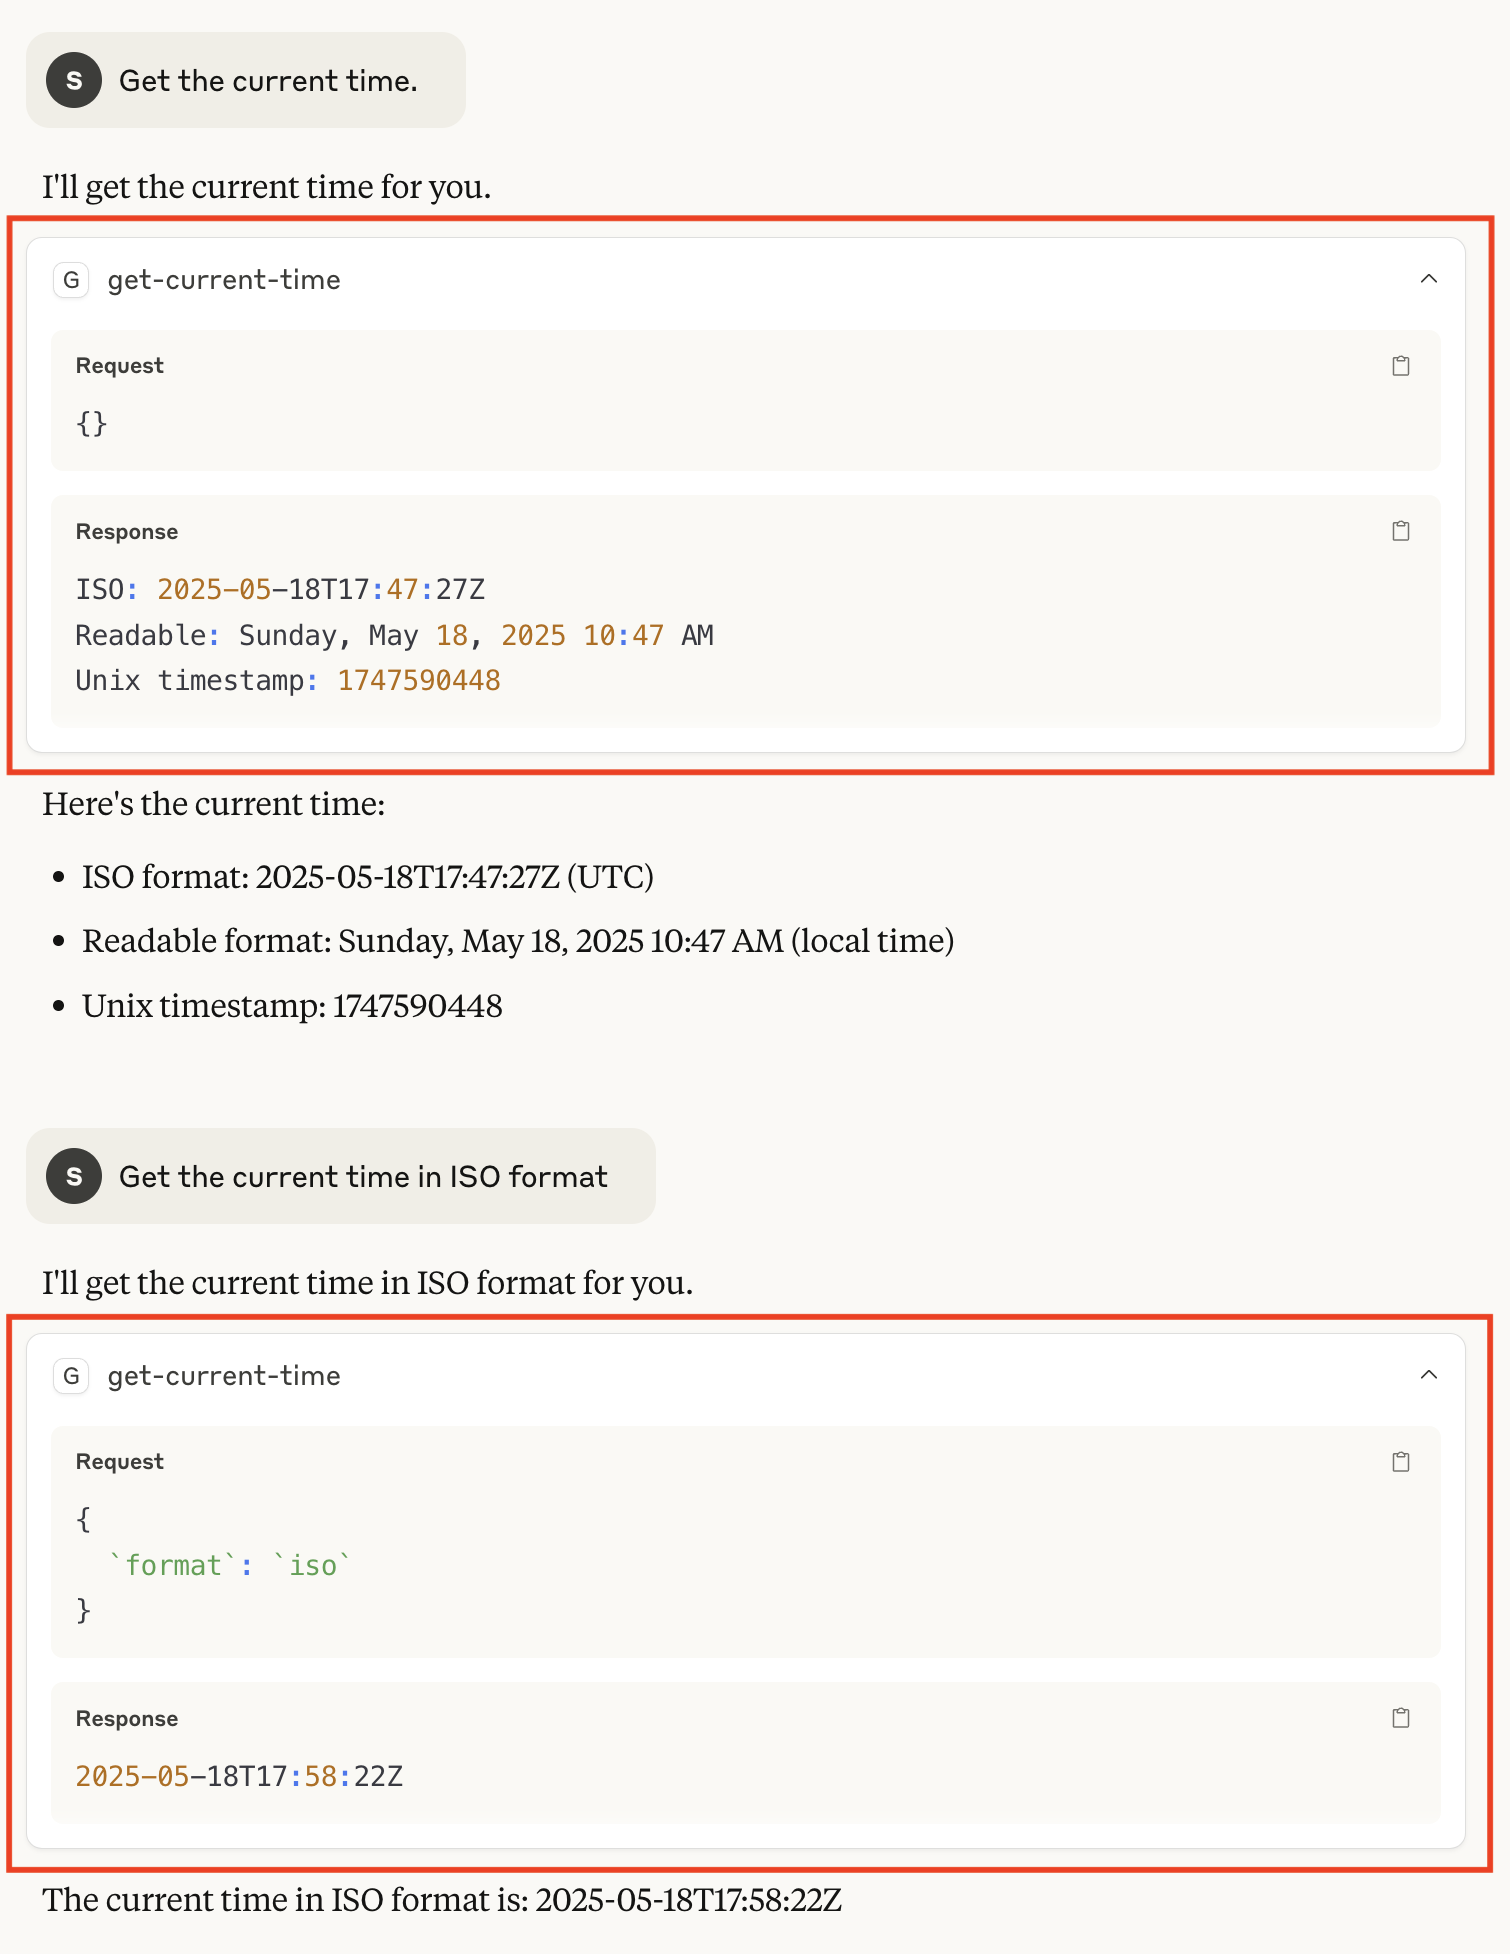
Task: Copy the first Response output using clipboard icon
Action: point(1400,531)
